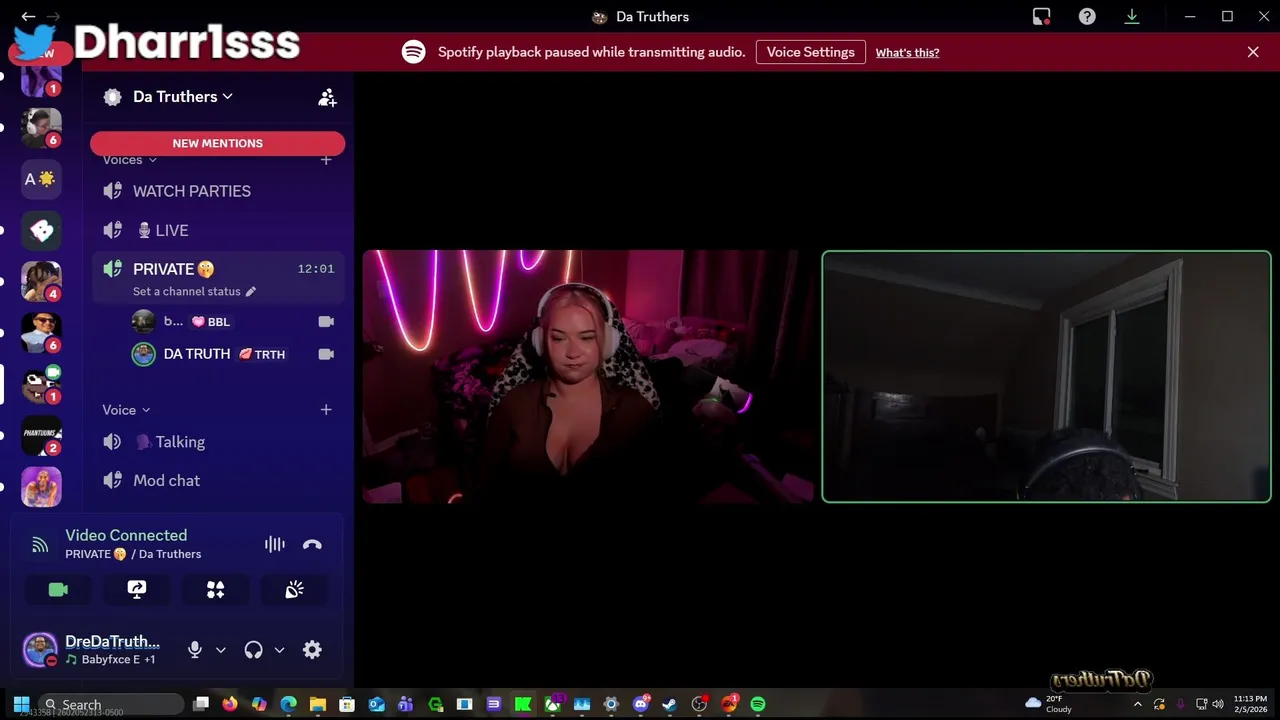Open server icon with 4 badge
1280x720 pixels.
click(x=41, y=282)
